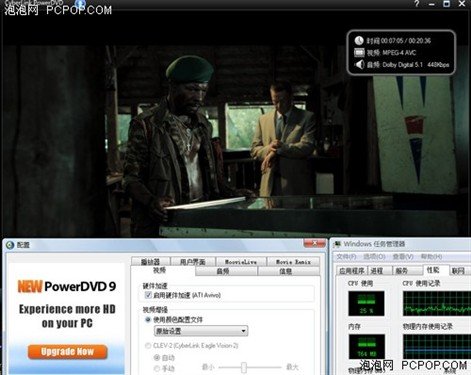The height and width of the screenshot is (375, 471).
Task: Click the Windows Task Manager title bar icon
Action: [337, 244]
